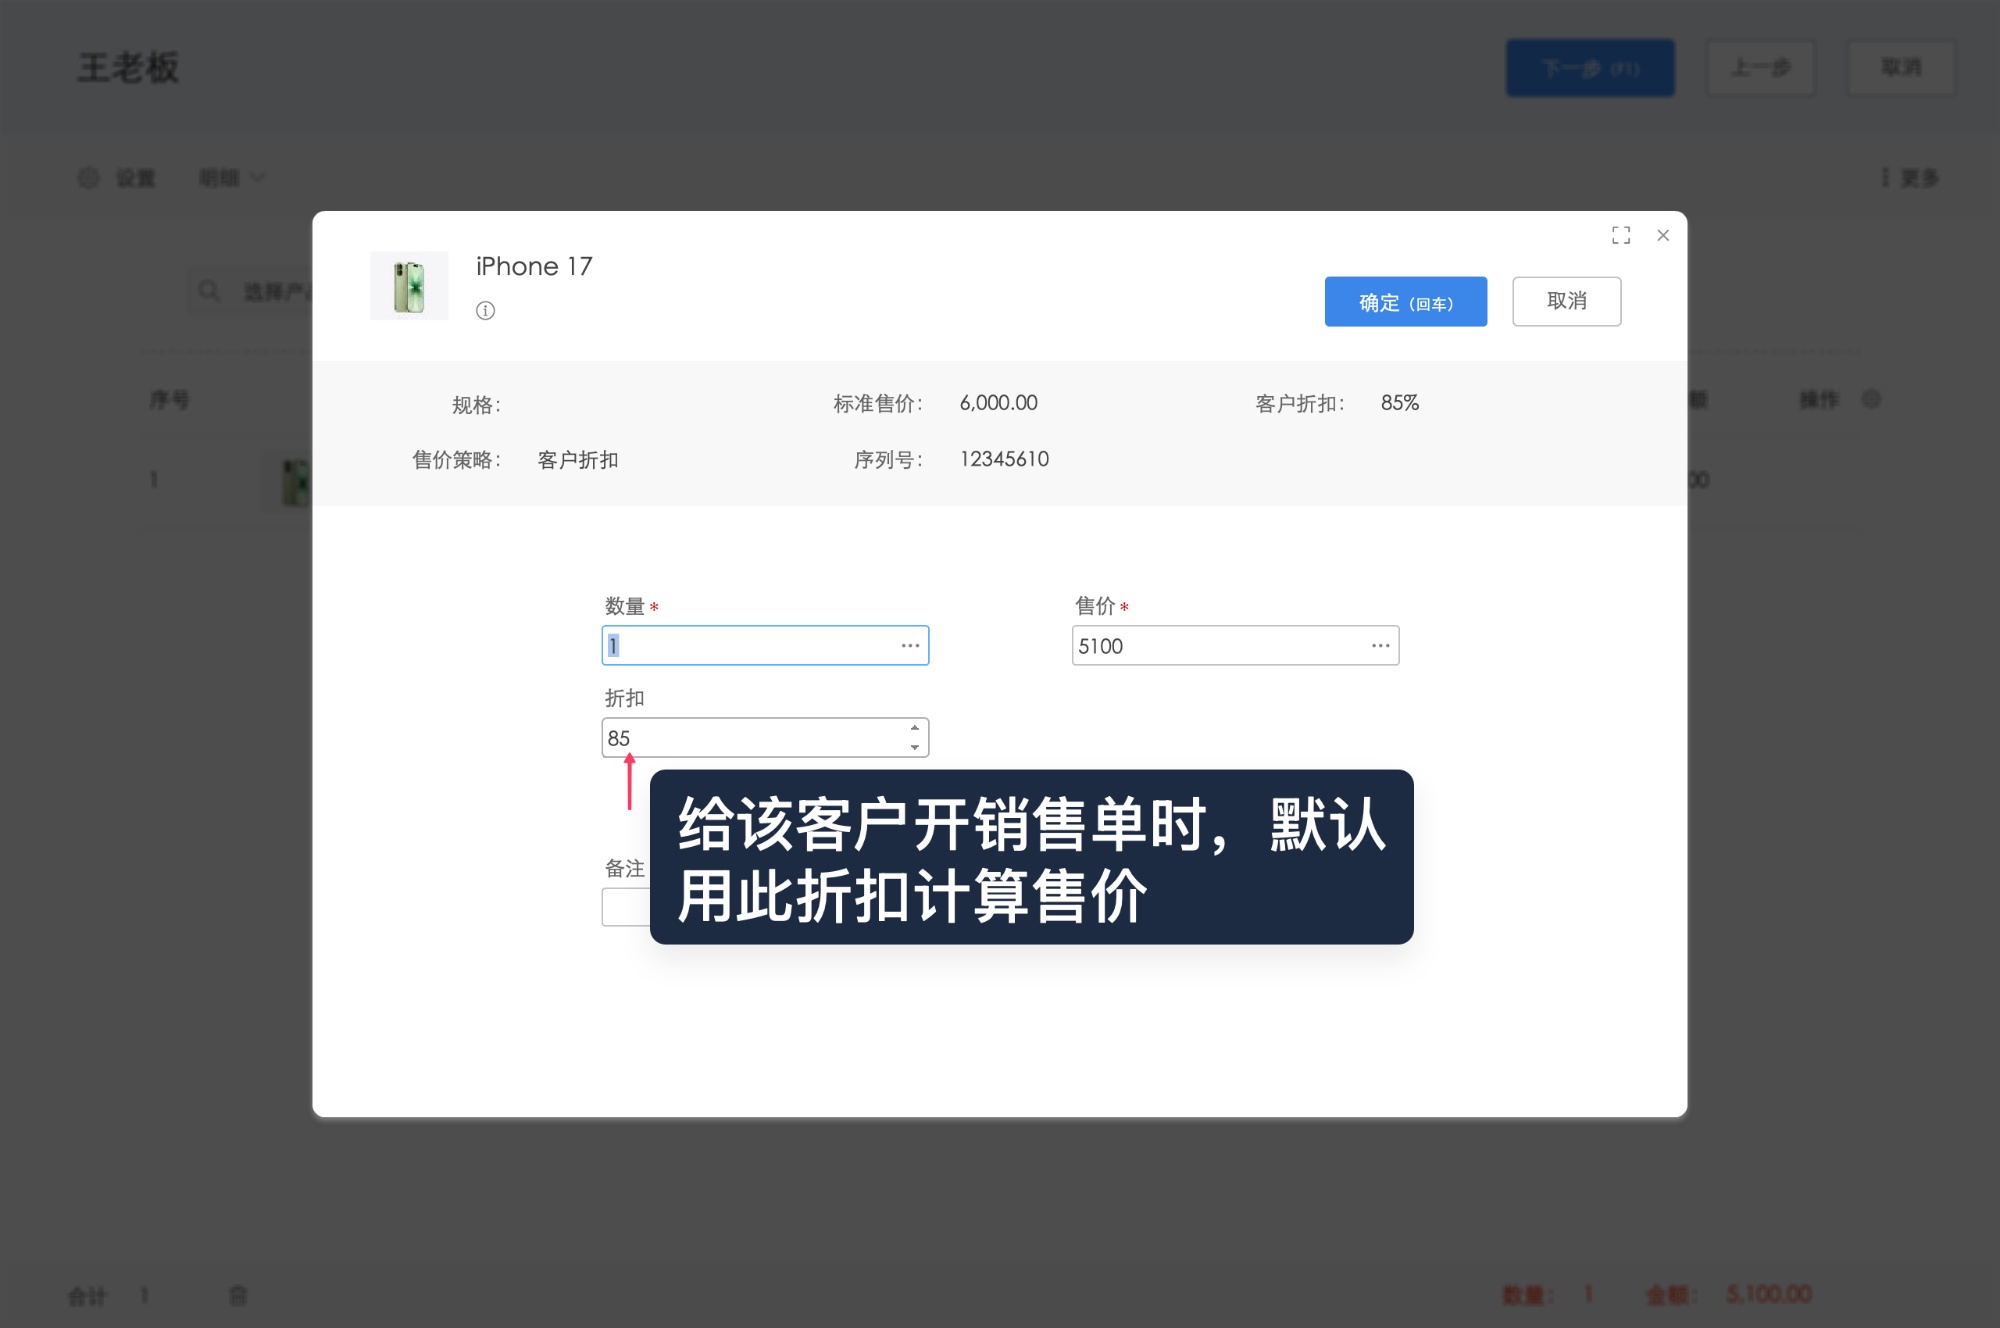Open the 明细 dropdown
Viewport: 2000px width, 1328px height.
tap(232, 177)
